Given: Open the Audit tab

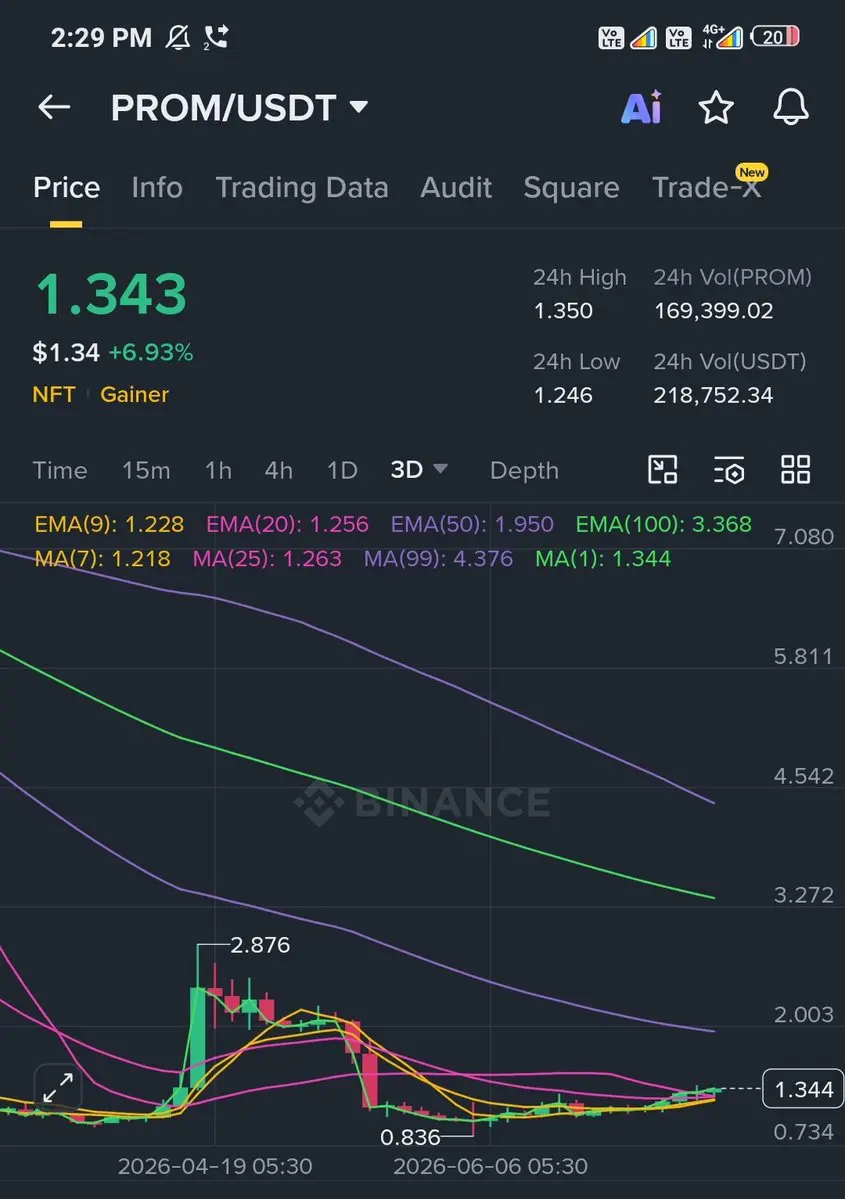Looking at the screenshot, I should [x=456, y=187].
